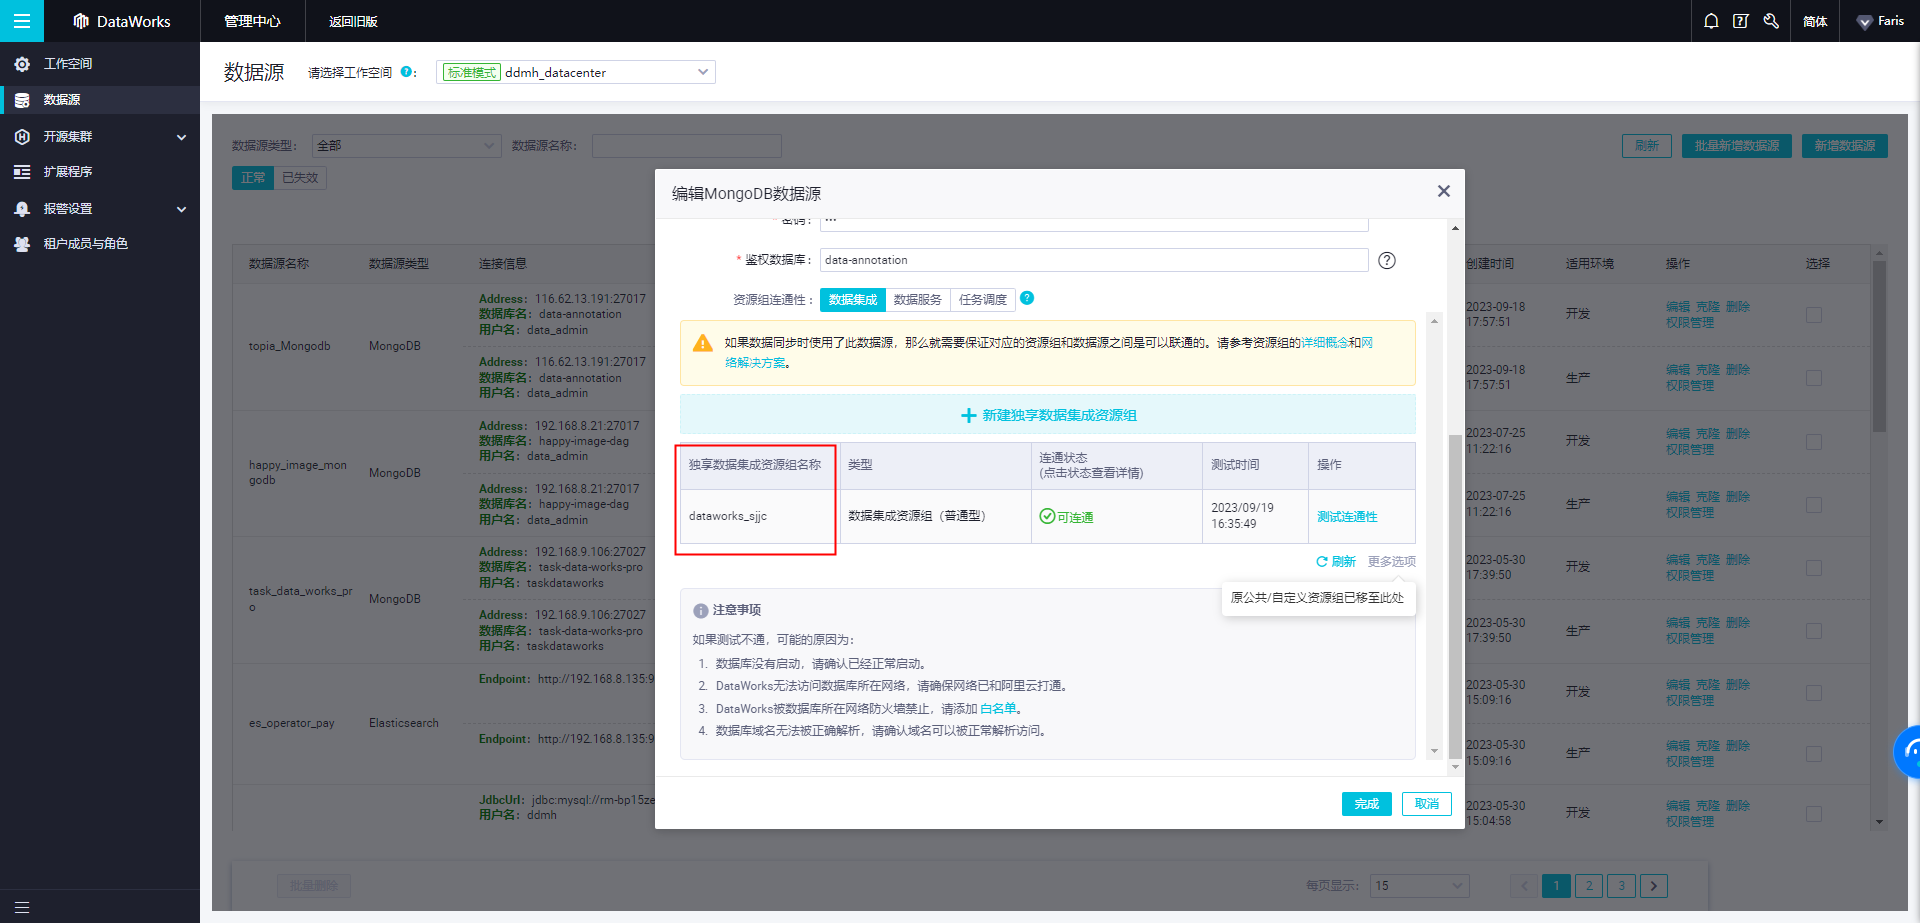This screenshot has height=923, width=1920.
Task: Open 管理中心 in top navigation
Action: [x=252, y=21]
